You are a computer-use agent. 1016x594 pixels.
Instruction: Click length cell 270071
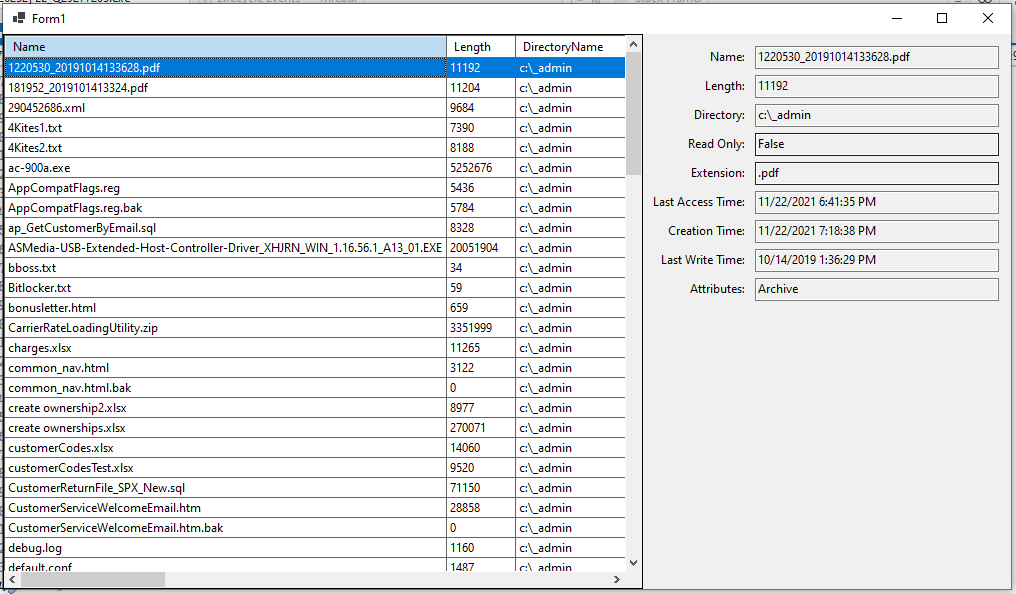pyautogui.click(x=481, y=428)
